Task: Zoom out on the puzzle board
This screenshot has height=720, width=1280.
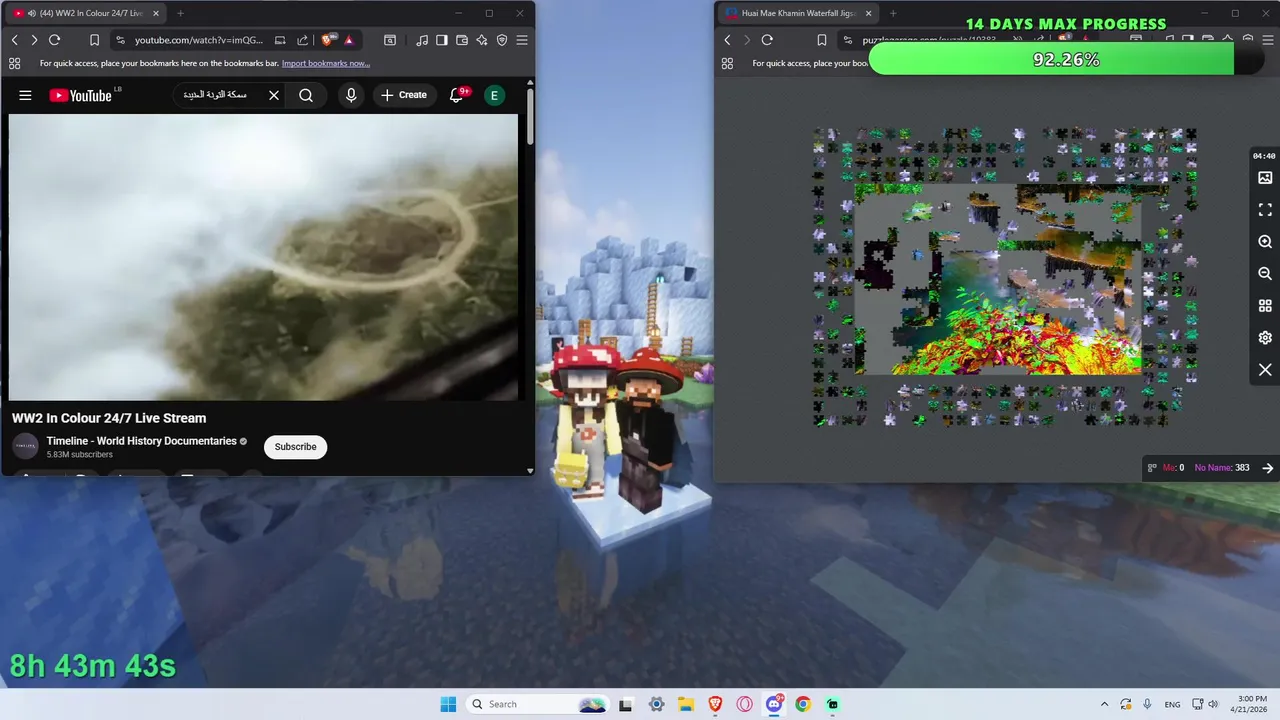Action: 1265,274
